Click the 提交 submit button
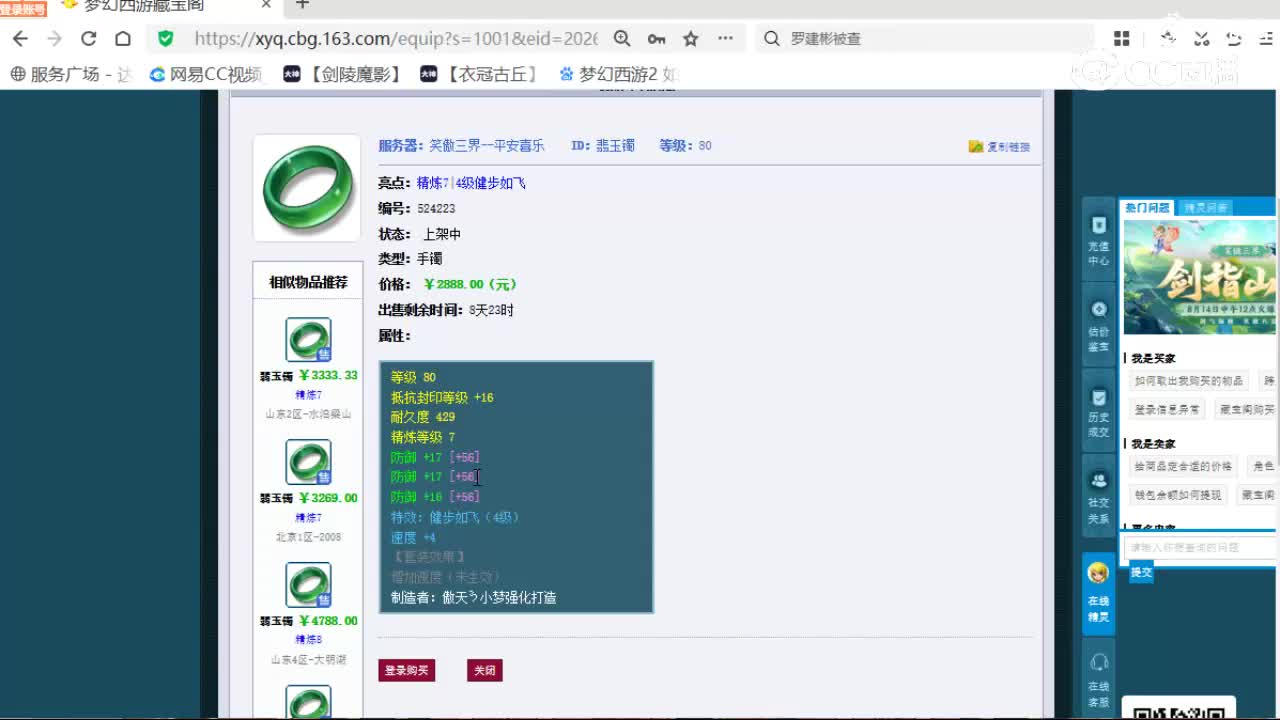 pyautogui.click(x=1141, y=573)
